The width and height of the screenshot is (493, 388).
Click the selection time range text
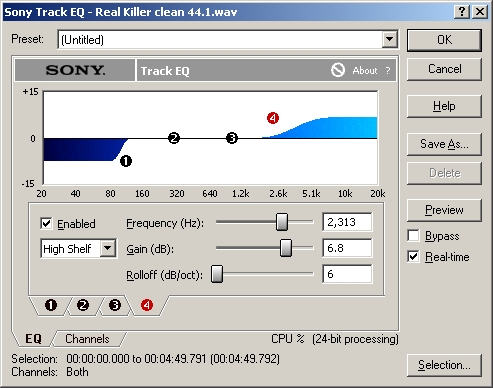pos(173,359)
